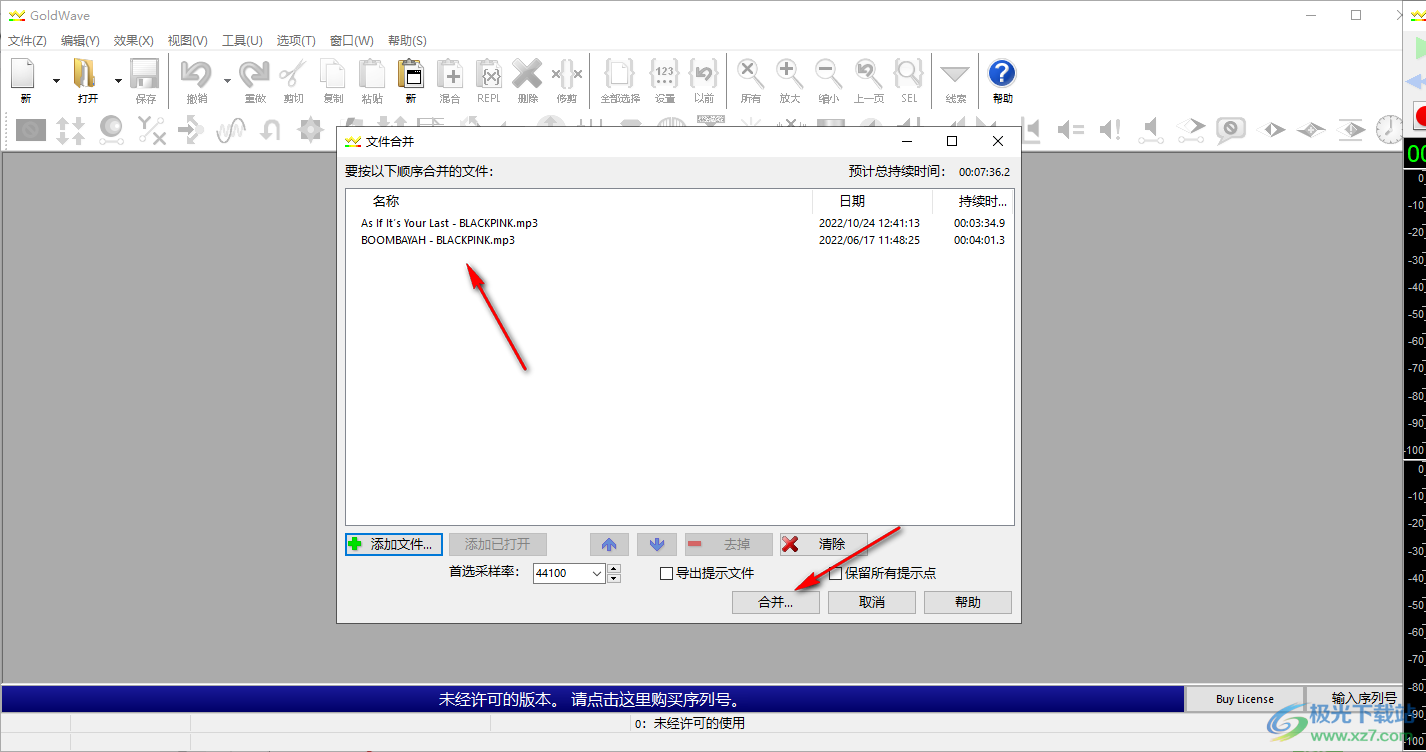Click the 混合 mix icon
Image resolution: width=1426 pixels, height=752 pixels.
pyautogui.click(x=449, y=75)
